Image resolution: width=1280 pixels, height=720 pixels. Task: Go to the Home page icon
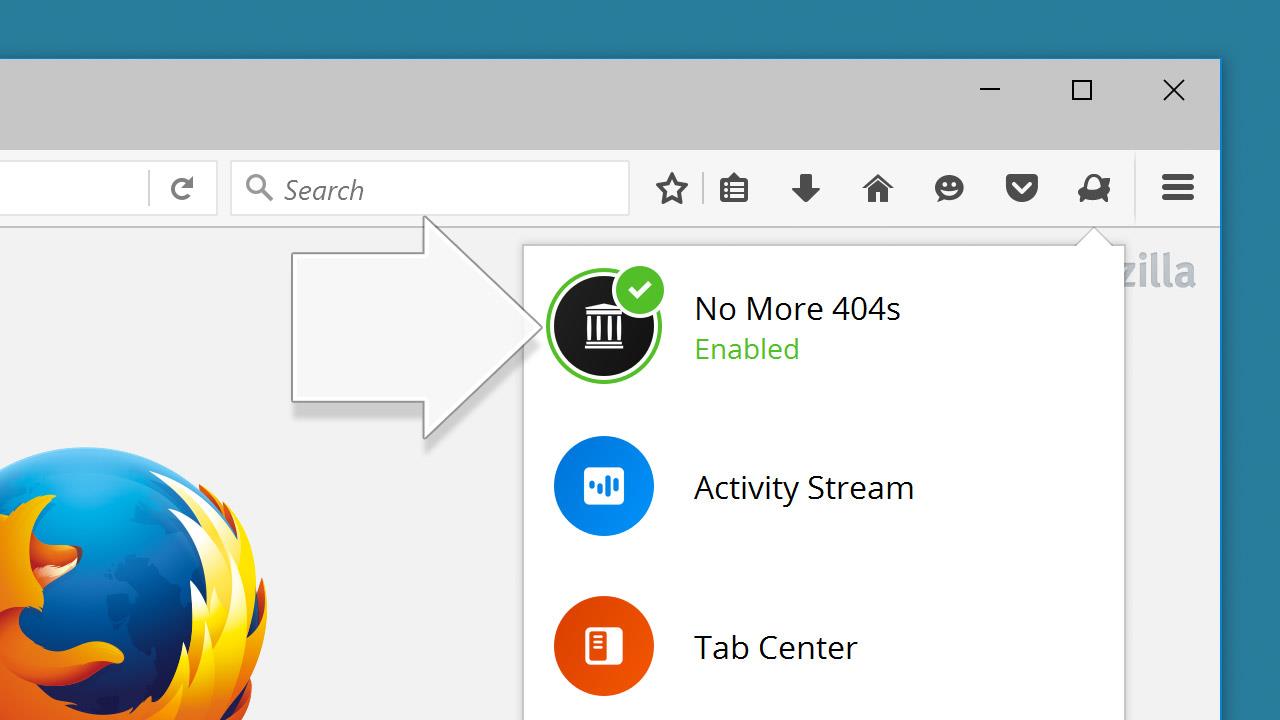[878, 188]
